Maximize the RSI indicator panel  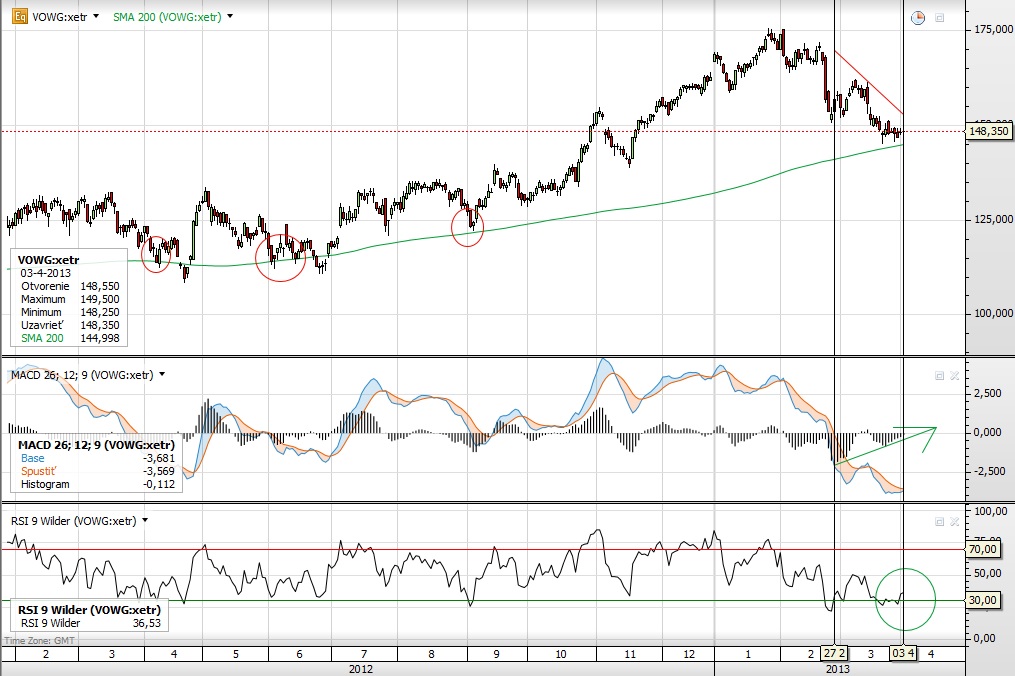click(939, 521)
